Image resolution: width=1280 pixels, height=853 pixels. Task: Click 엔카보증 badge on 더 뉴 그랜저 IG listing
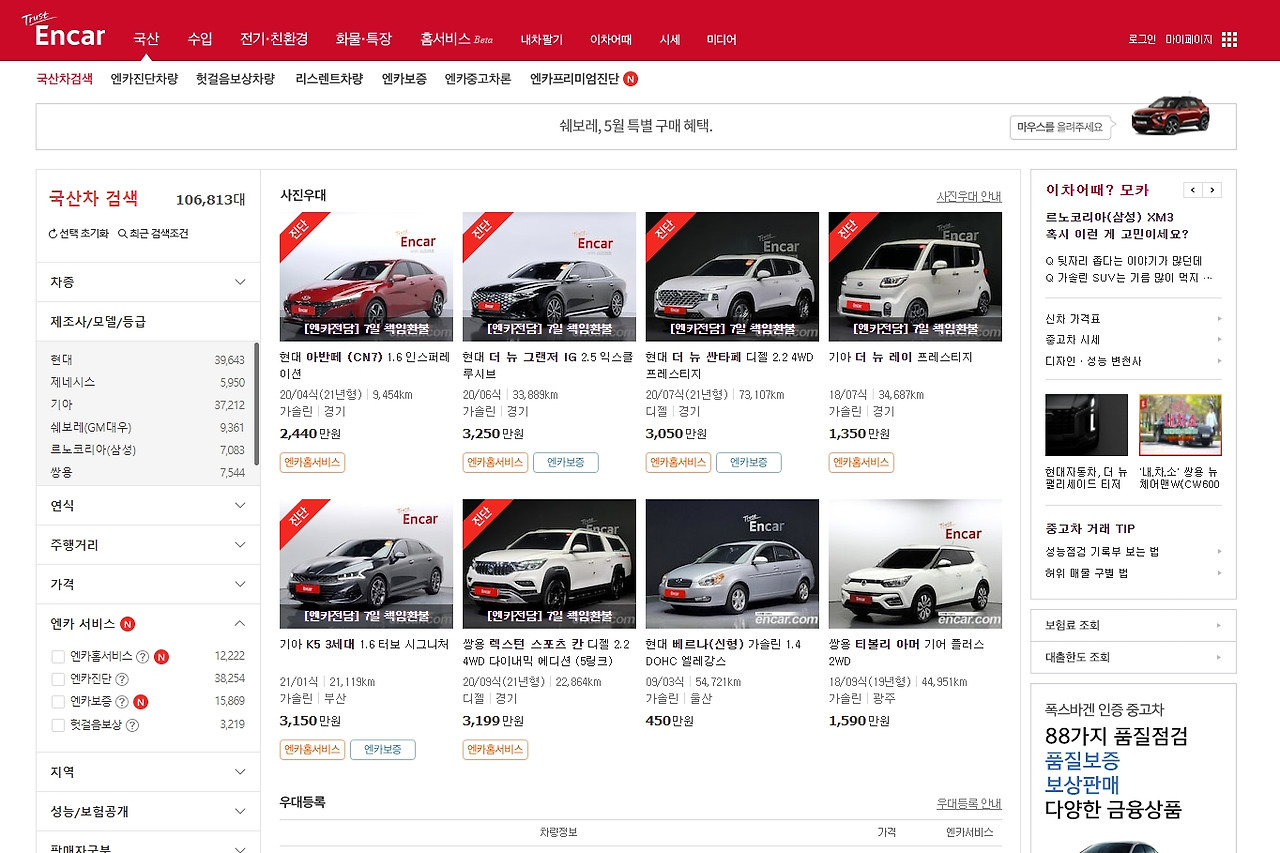pyautogui.click(x=565, y=462)
